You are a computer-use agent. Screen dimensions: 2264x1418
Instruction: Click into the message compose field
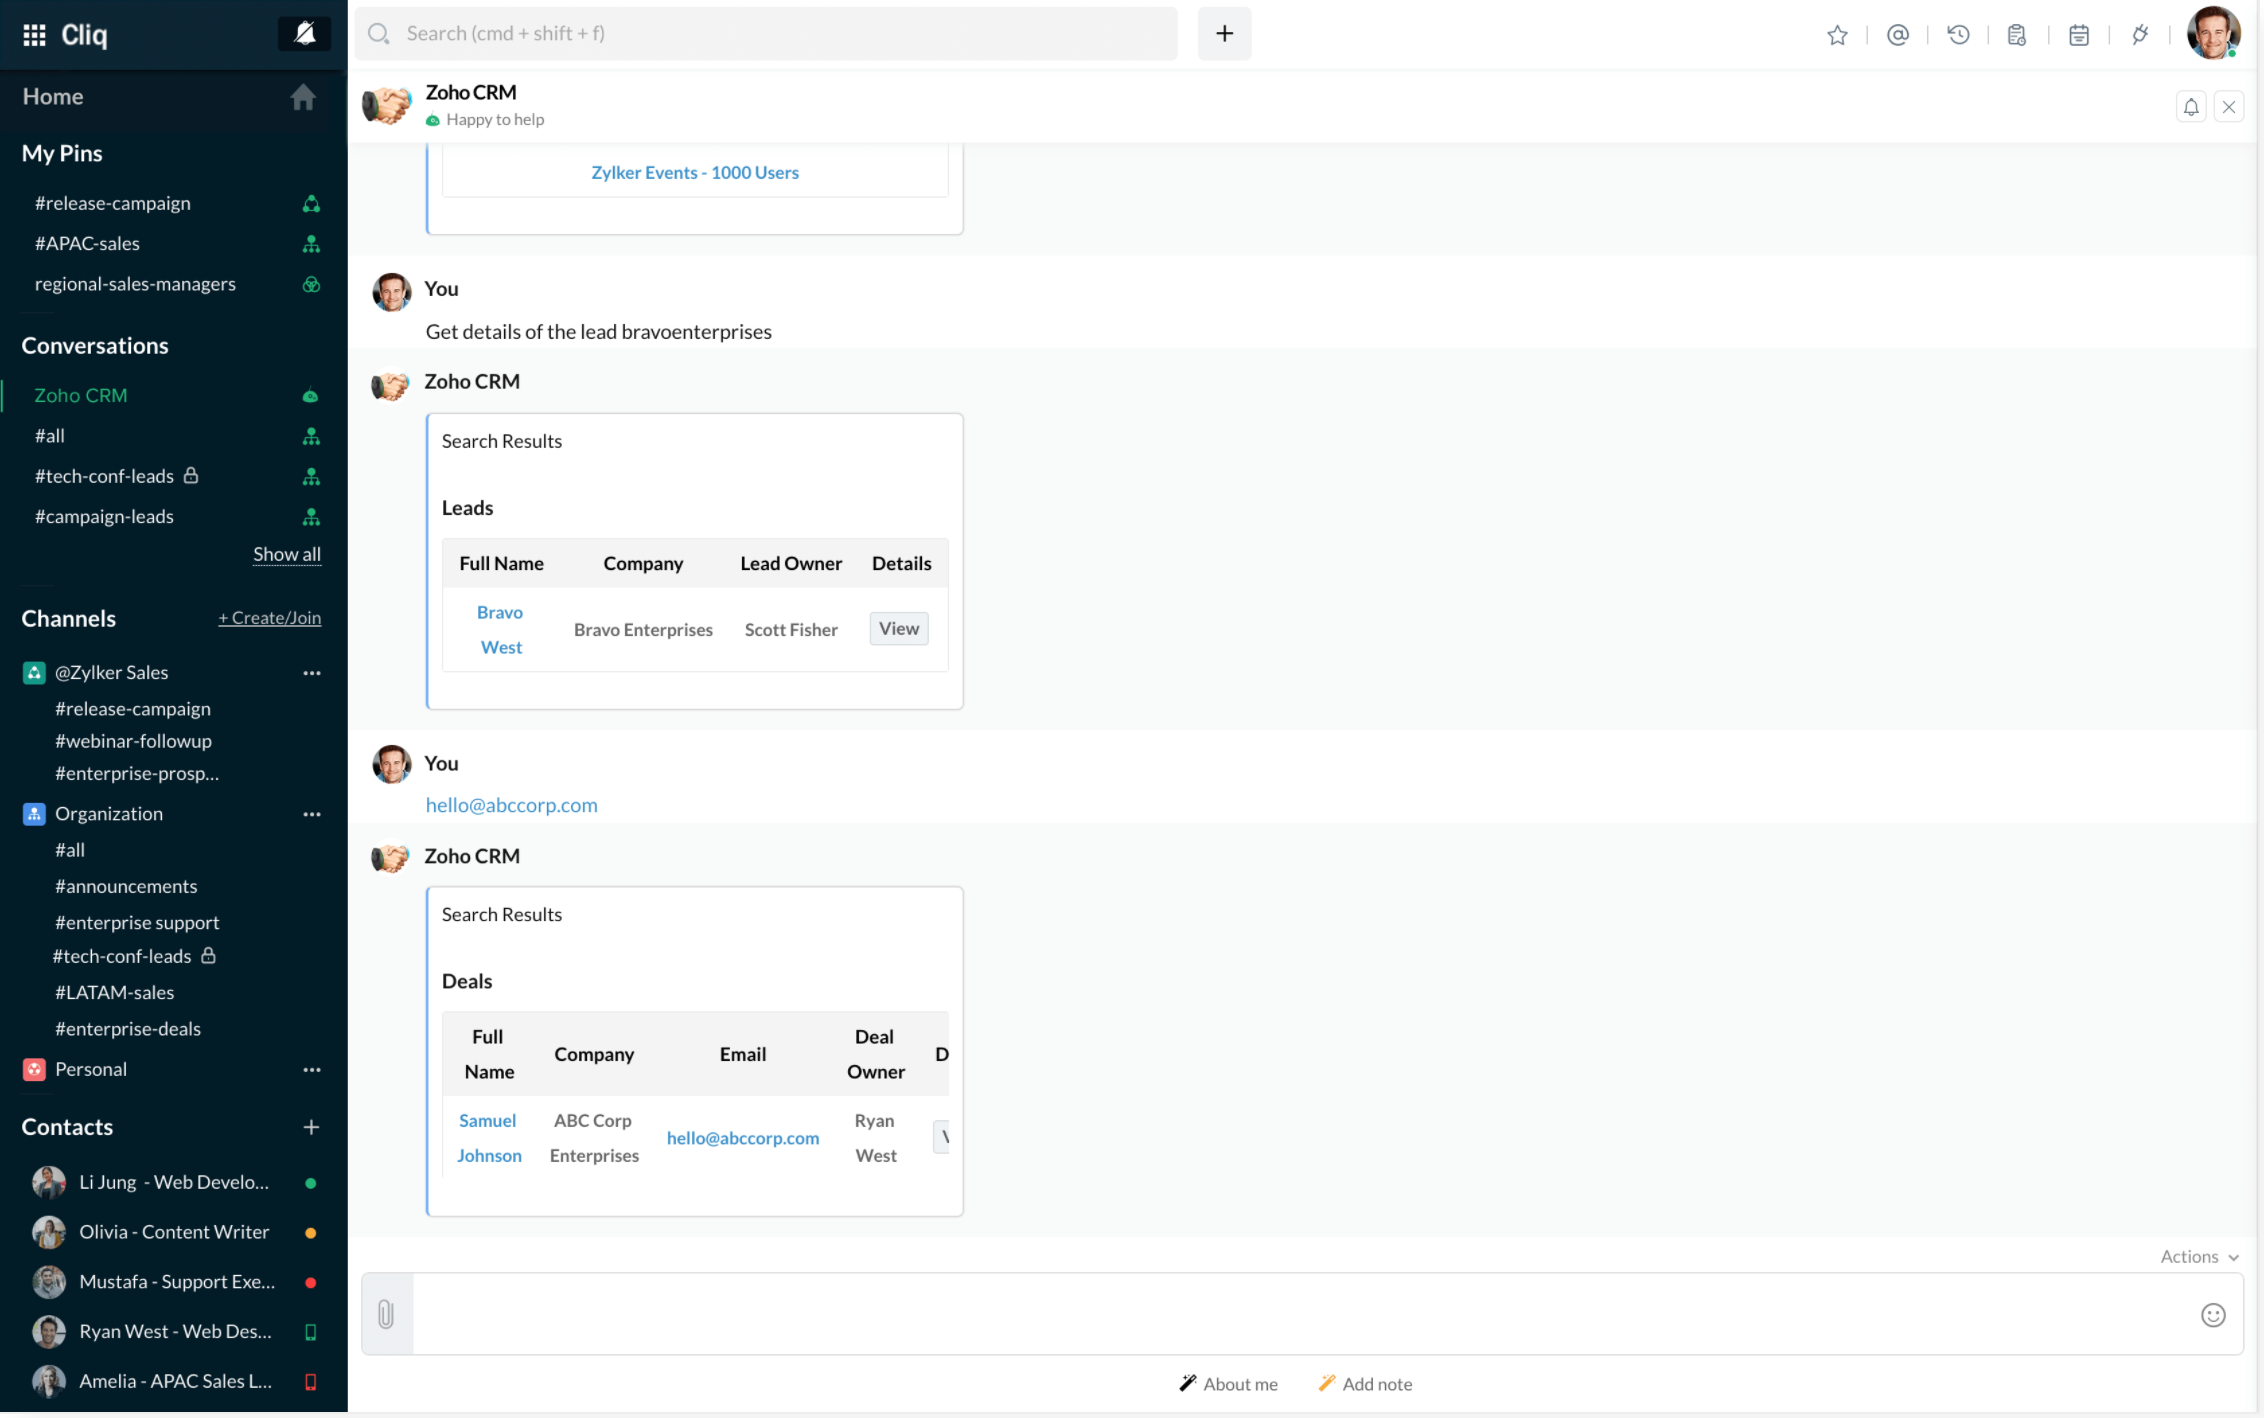(1300, 1314)
